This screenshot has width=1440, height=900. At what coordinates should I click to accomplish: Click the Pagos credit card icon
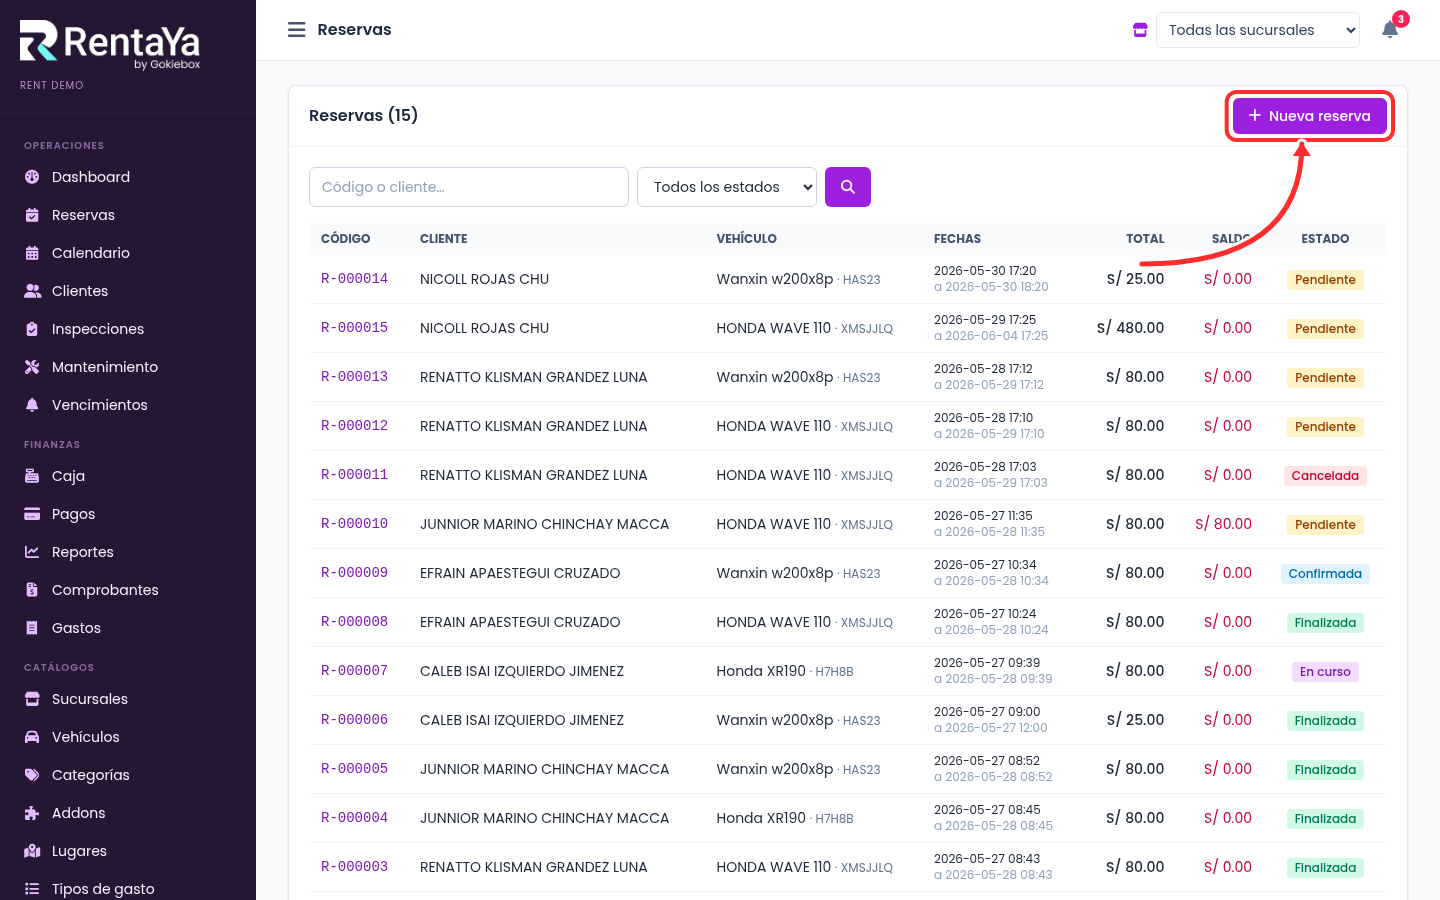pos(32,514)
